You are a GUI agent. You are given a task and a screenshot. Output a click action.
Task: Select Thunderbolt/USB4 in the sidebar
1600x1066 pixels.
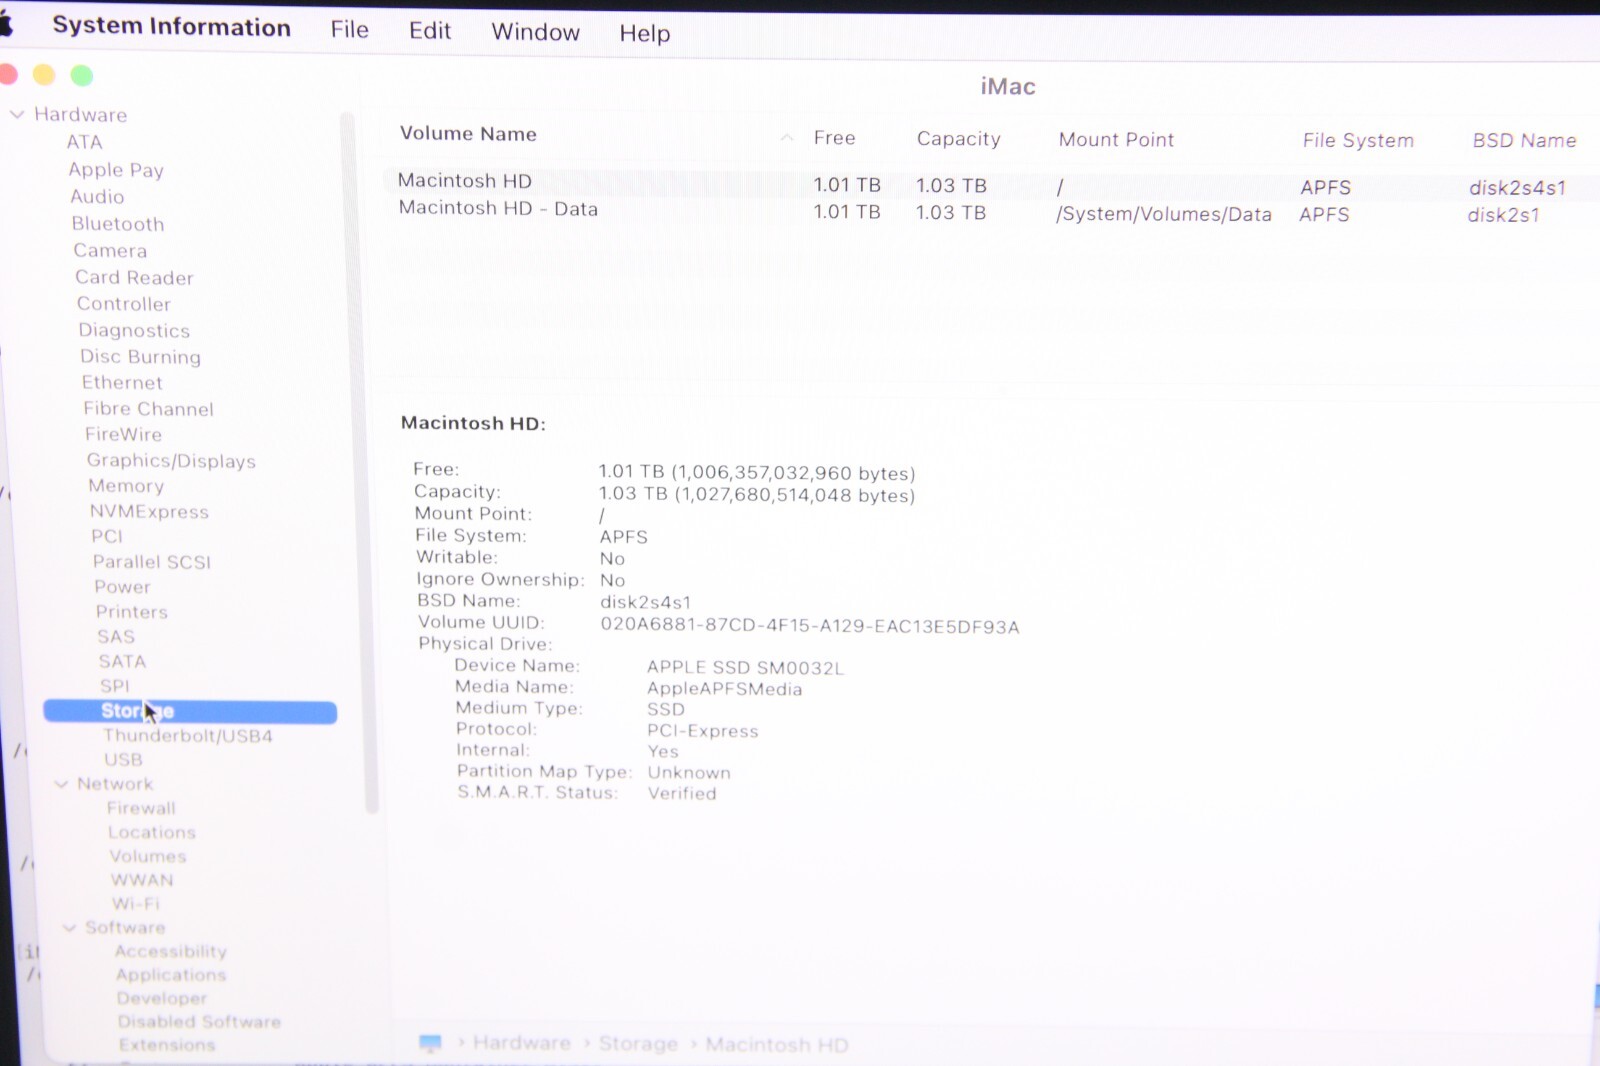coord(188,736)
